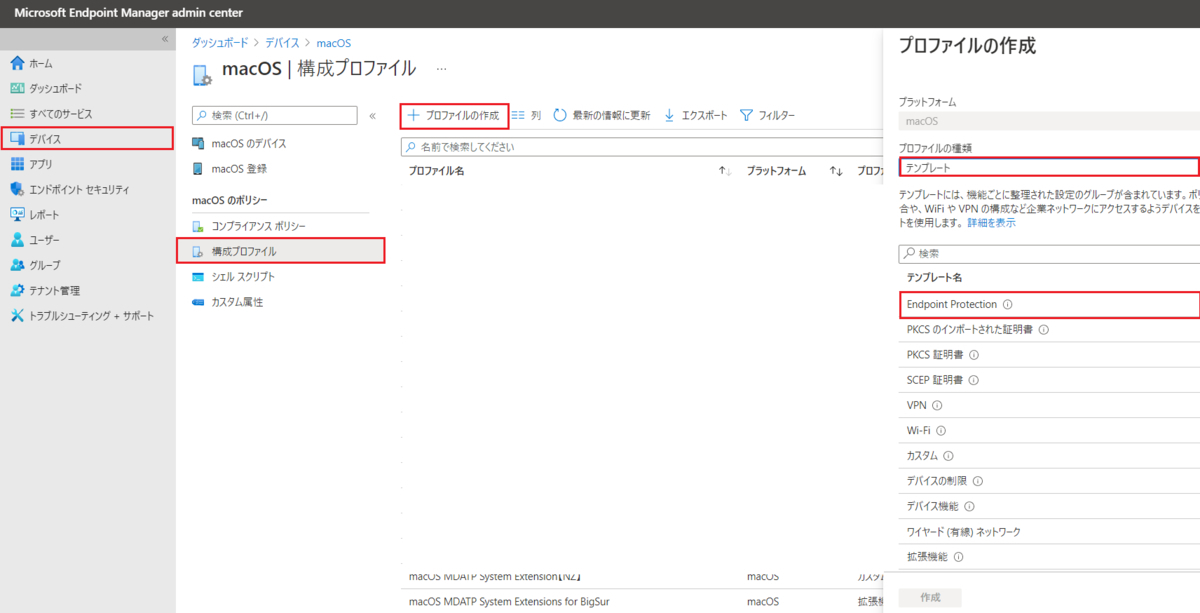The height and width of the screenshot is (613, 1200).
Task: Select the PKCS 証明書 template
Action: [1048, 354]
